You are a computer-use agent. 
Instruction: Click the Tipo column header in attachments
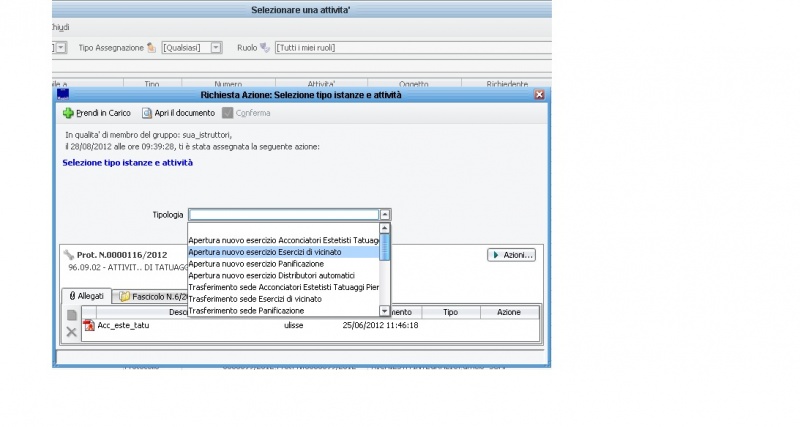pos(451,312)
